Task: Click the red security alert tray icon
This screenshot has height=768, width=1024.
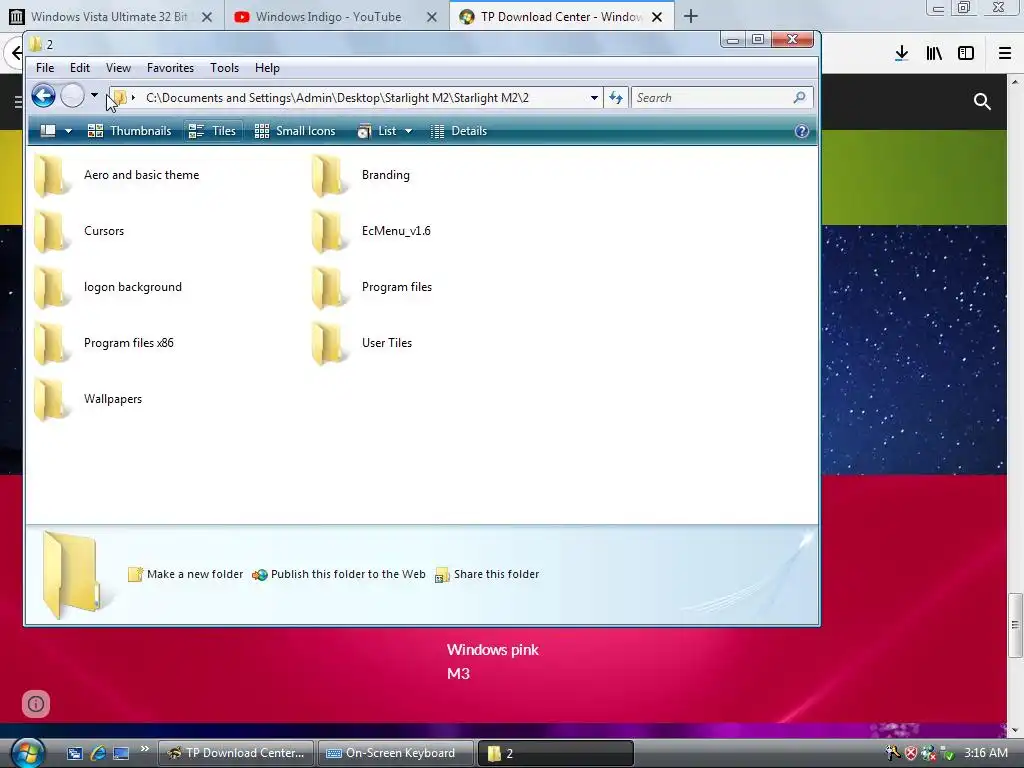Action: tap(910, 753)
